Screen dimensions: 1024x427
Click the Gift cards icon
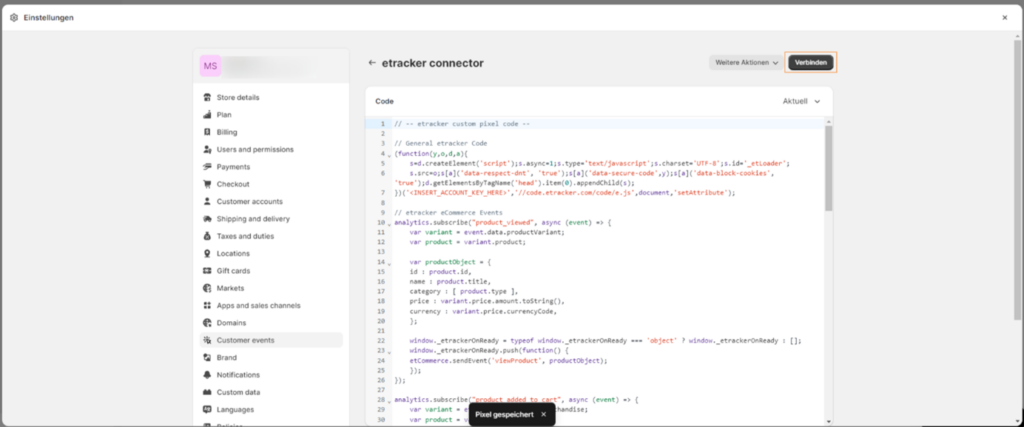(x=207, y=270)
